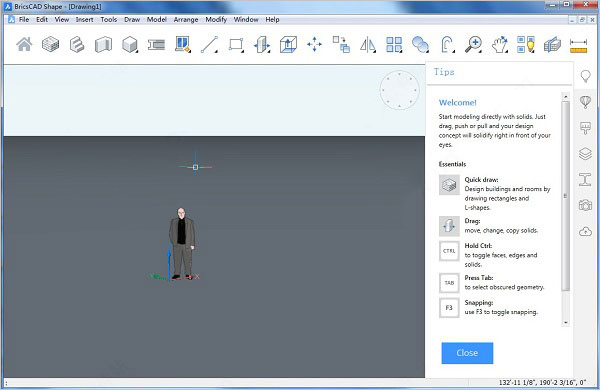Click the LookFrom compass circle in viewport
This screenshot has height=390, width=600.
tap(400, 90)
